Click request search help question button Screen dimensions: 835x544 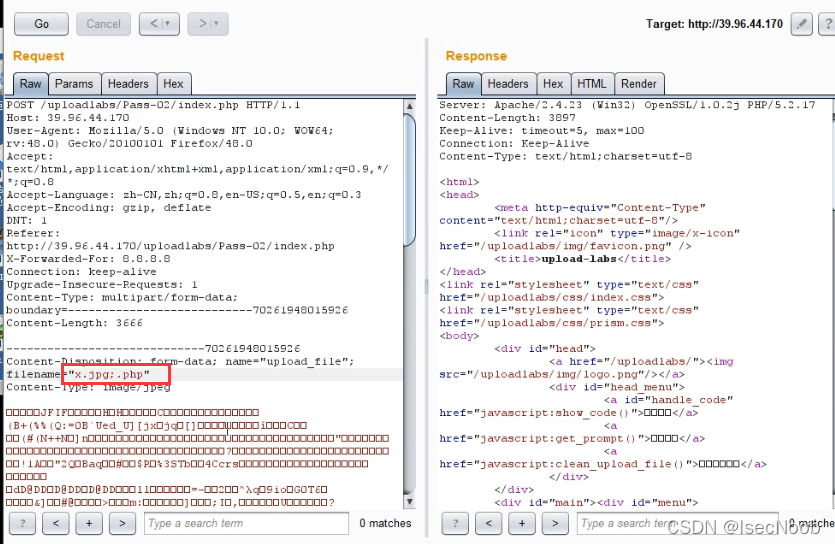tap(22, 523)
